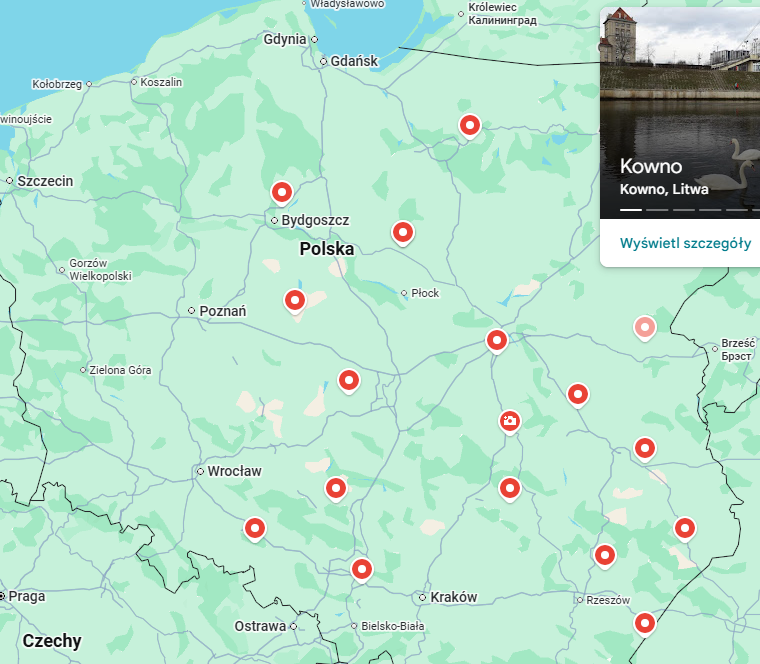Open the red pin directly below camera pin
This screenshot has height=664, width=760.
(510, 489)
